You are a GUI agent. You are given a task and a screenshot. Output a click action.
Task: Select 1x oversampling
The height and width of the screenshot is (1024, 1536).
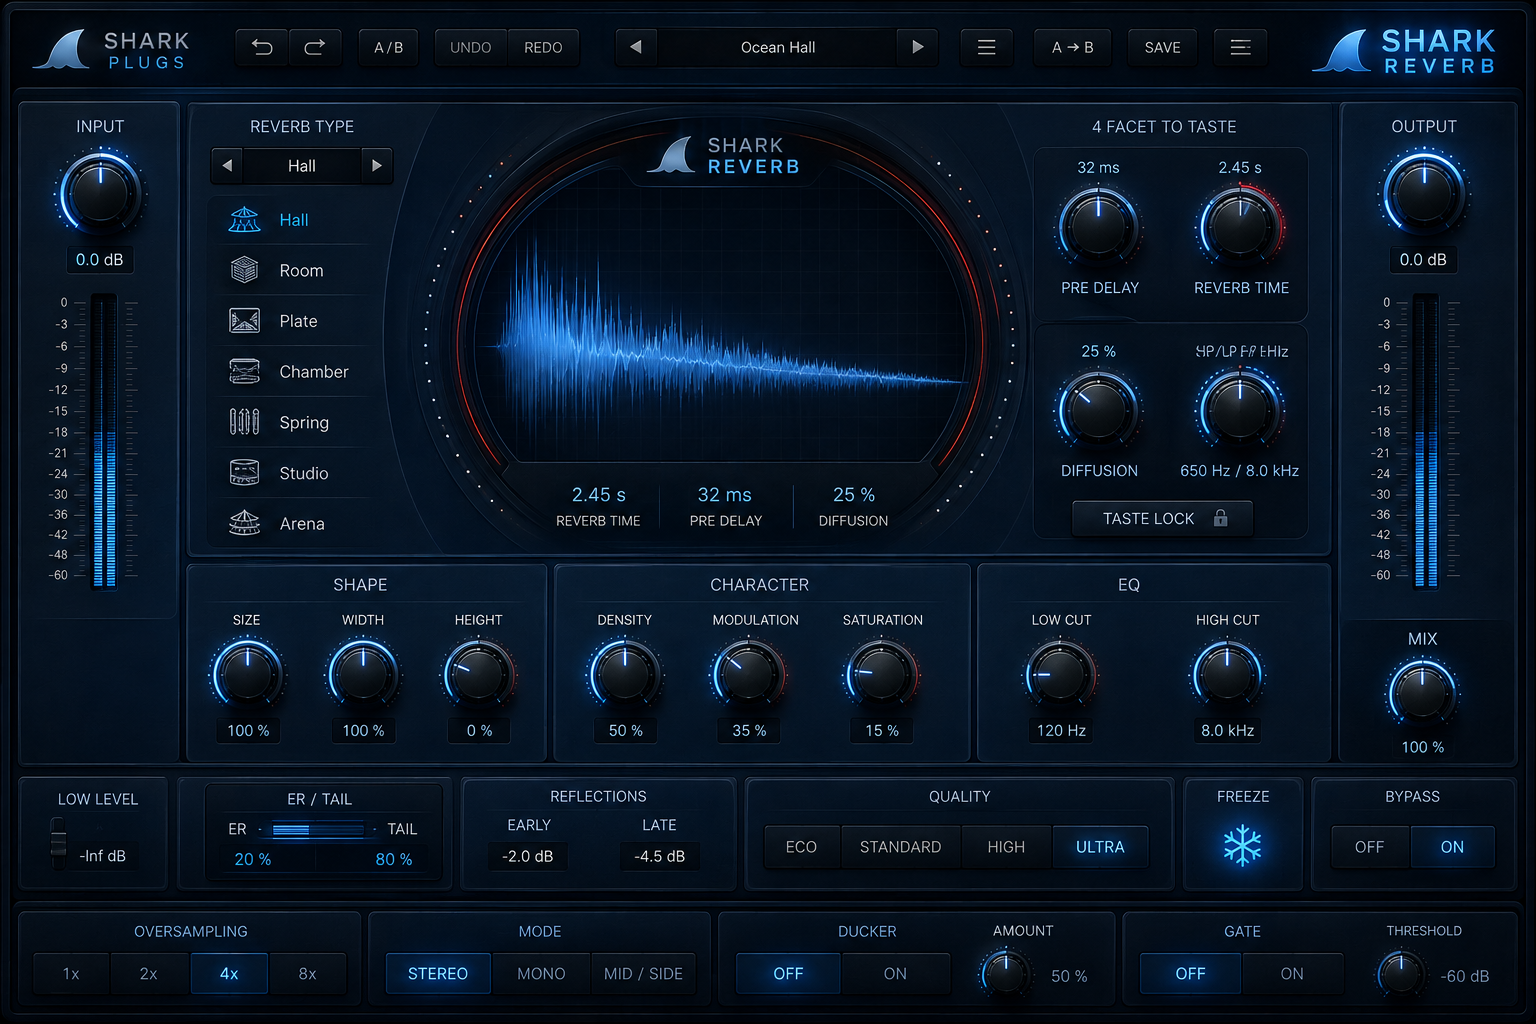[71, 974]
